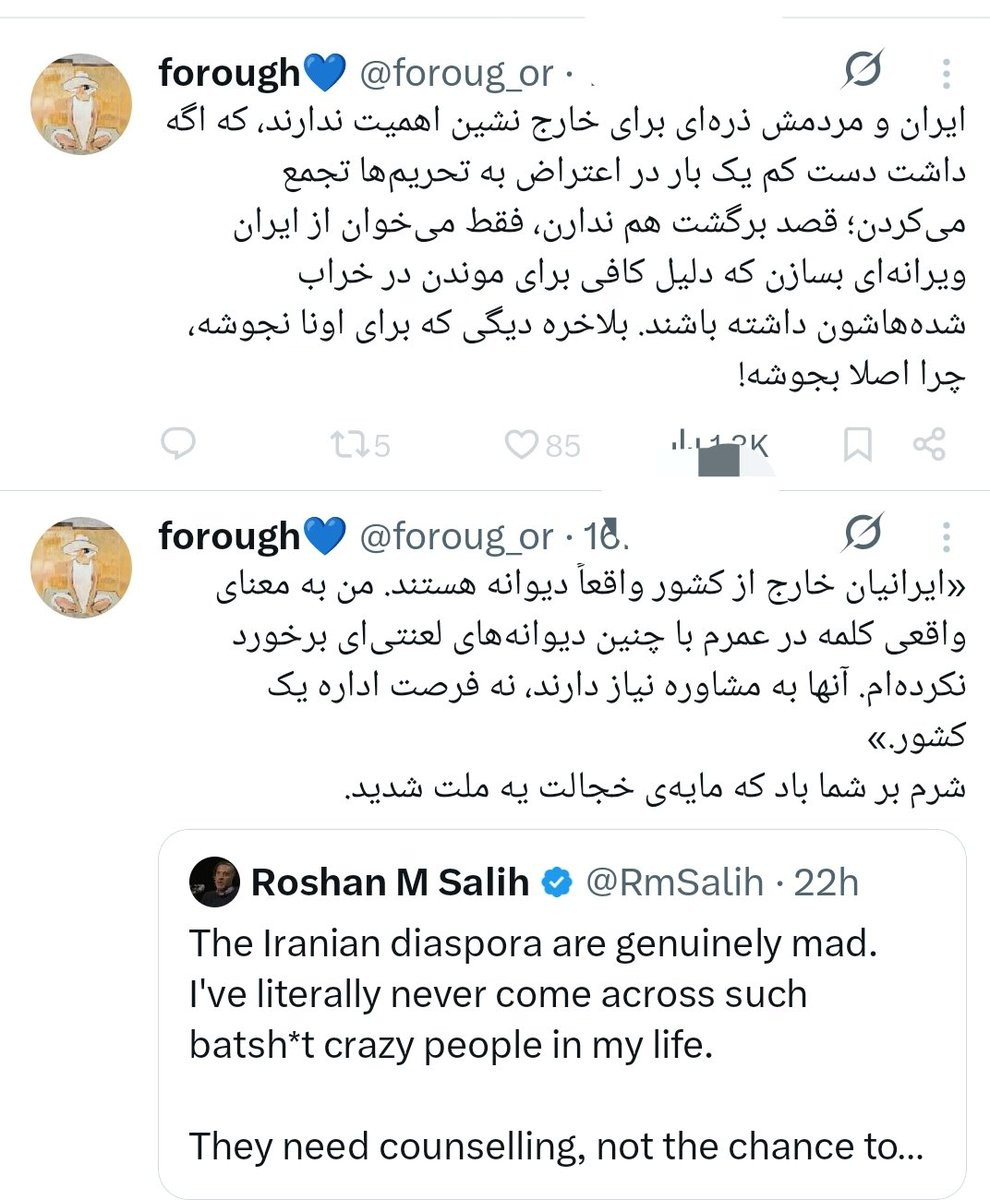
Task: Like the first tweet with 85 likes
Action: tap(542, 445)
